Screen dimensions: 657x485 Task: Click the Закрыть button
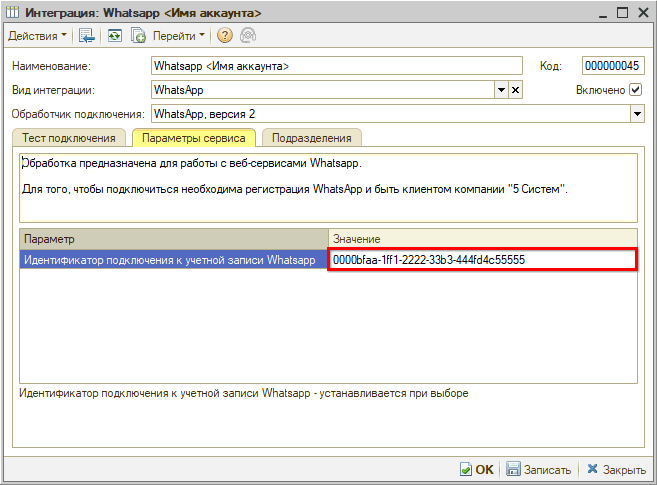click(x=616, y=469)
